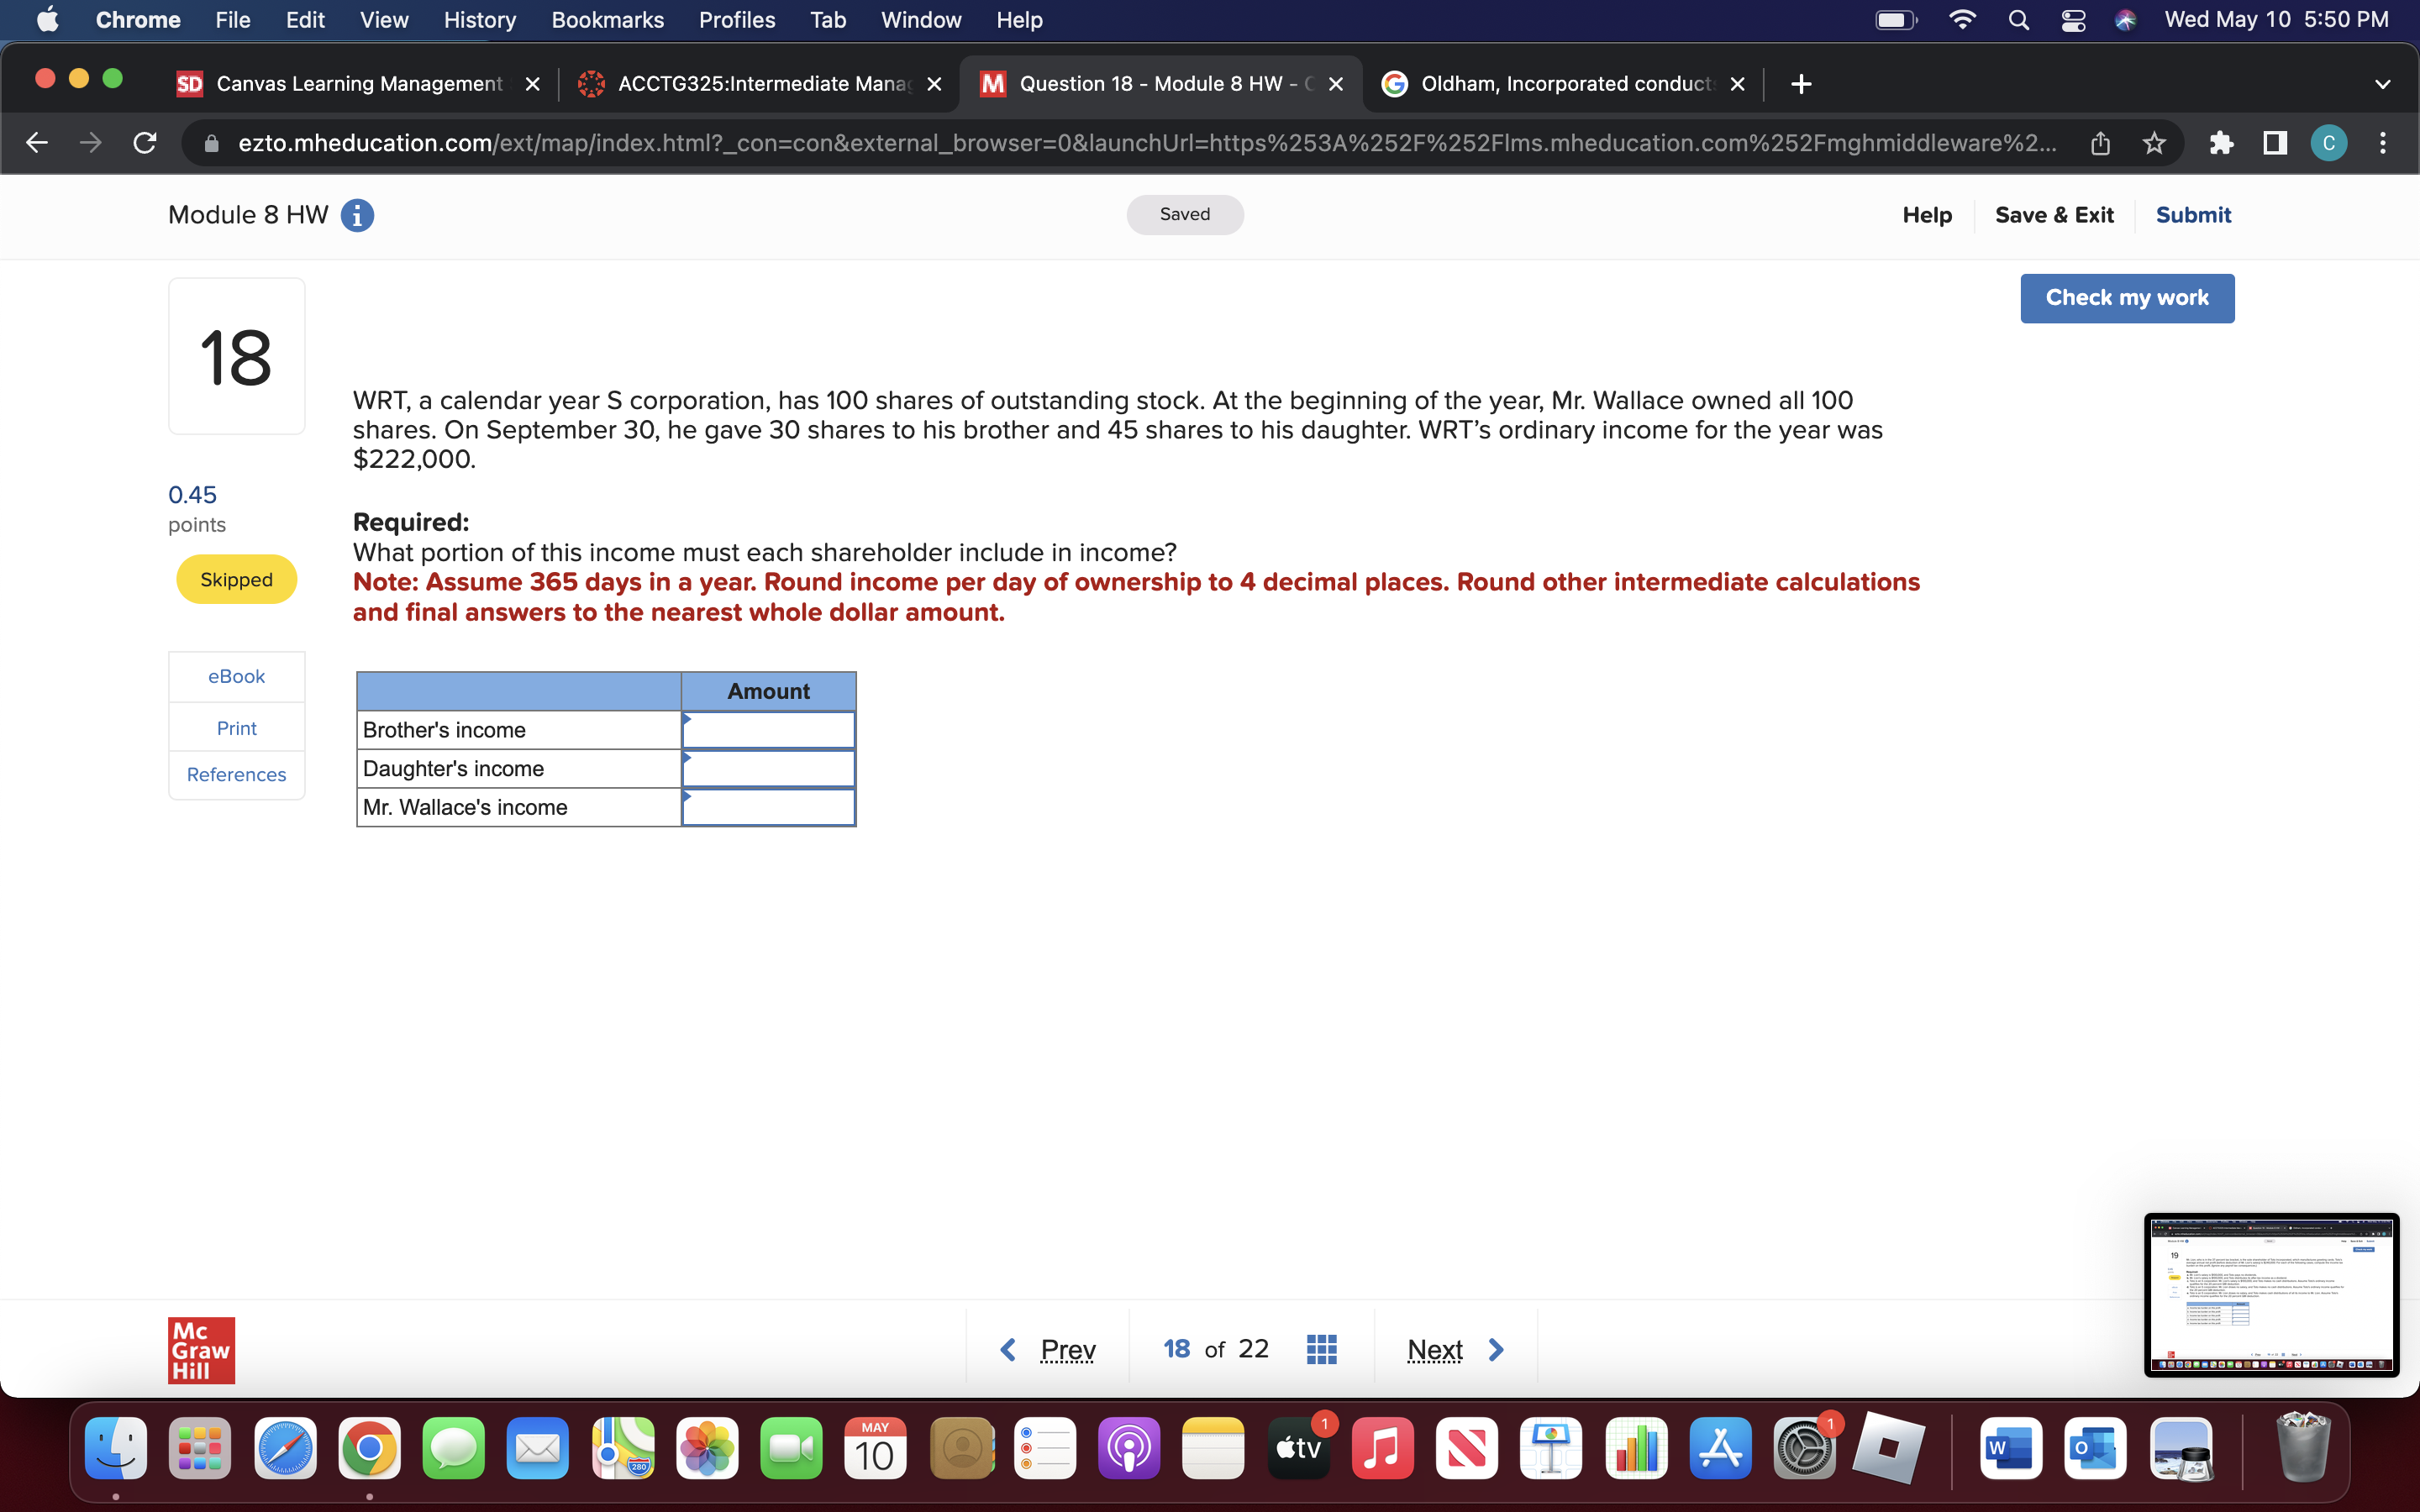Click the Check my work button

(x=2127, y=297)
